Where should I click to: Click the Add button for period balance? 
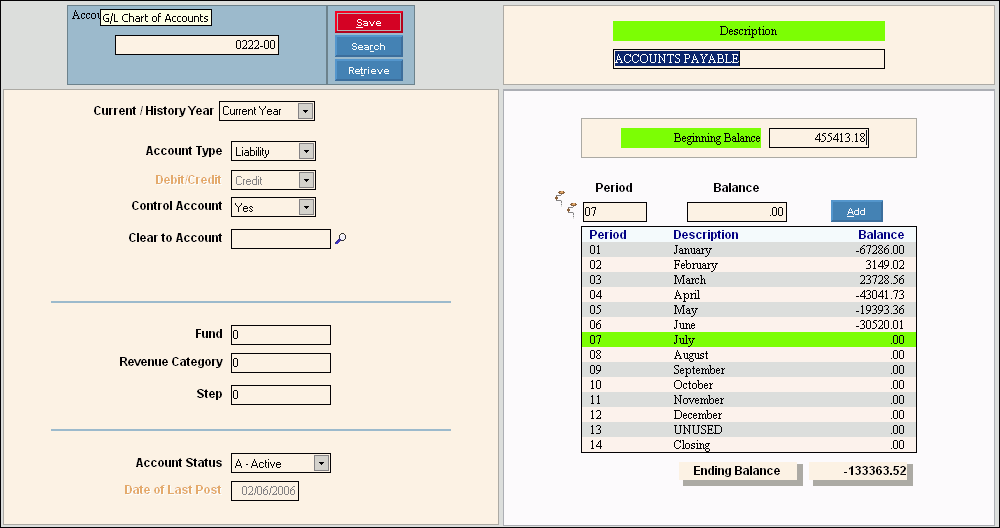pyautogui.click(x=856, y=211)
